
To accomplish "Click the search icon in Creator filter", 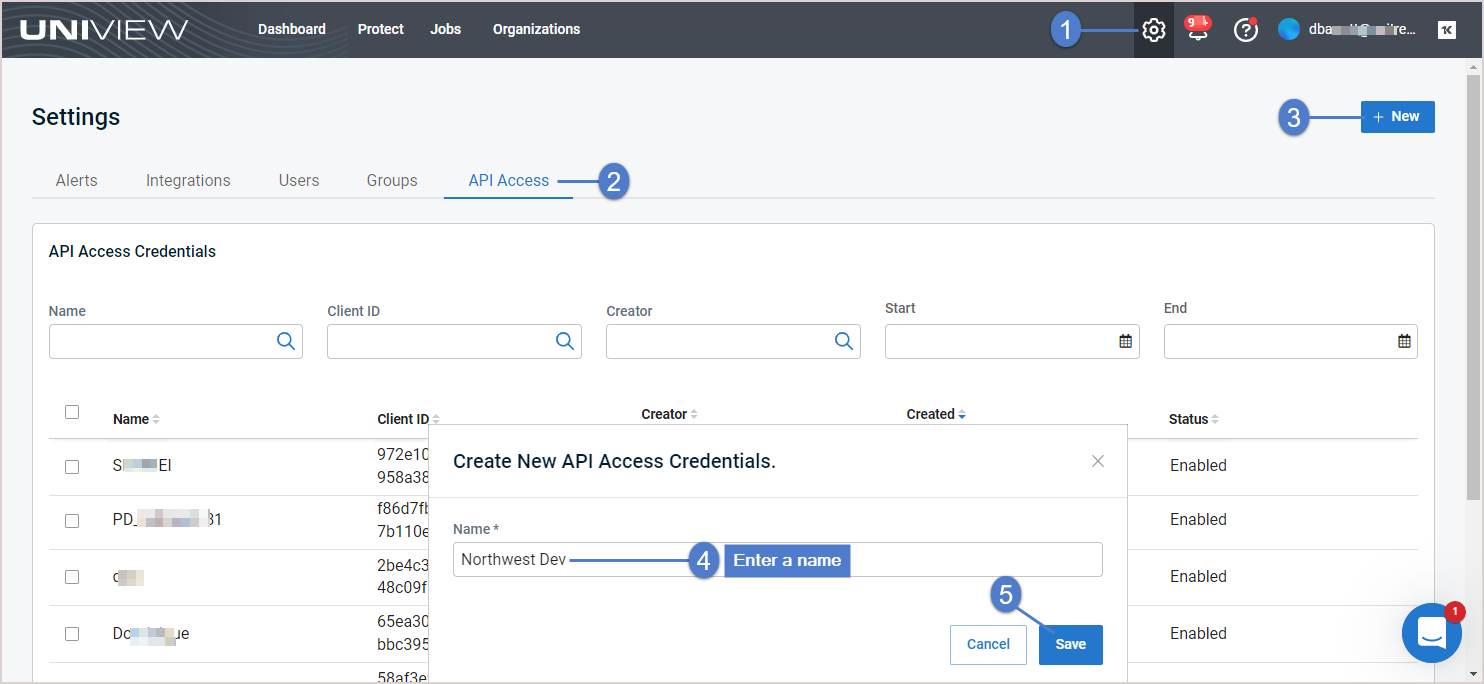I will pos(844,341).
